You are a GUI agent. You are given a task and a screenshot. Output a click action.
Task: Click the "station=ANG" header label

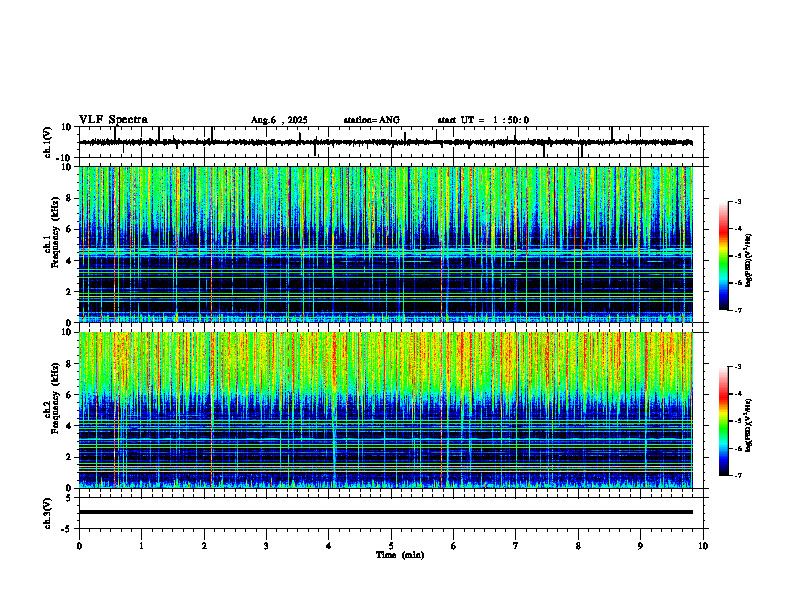pyautogui.click(x=372, y=120)
